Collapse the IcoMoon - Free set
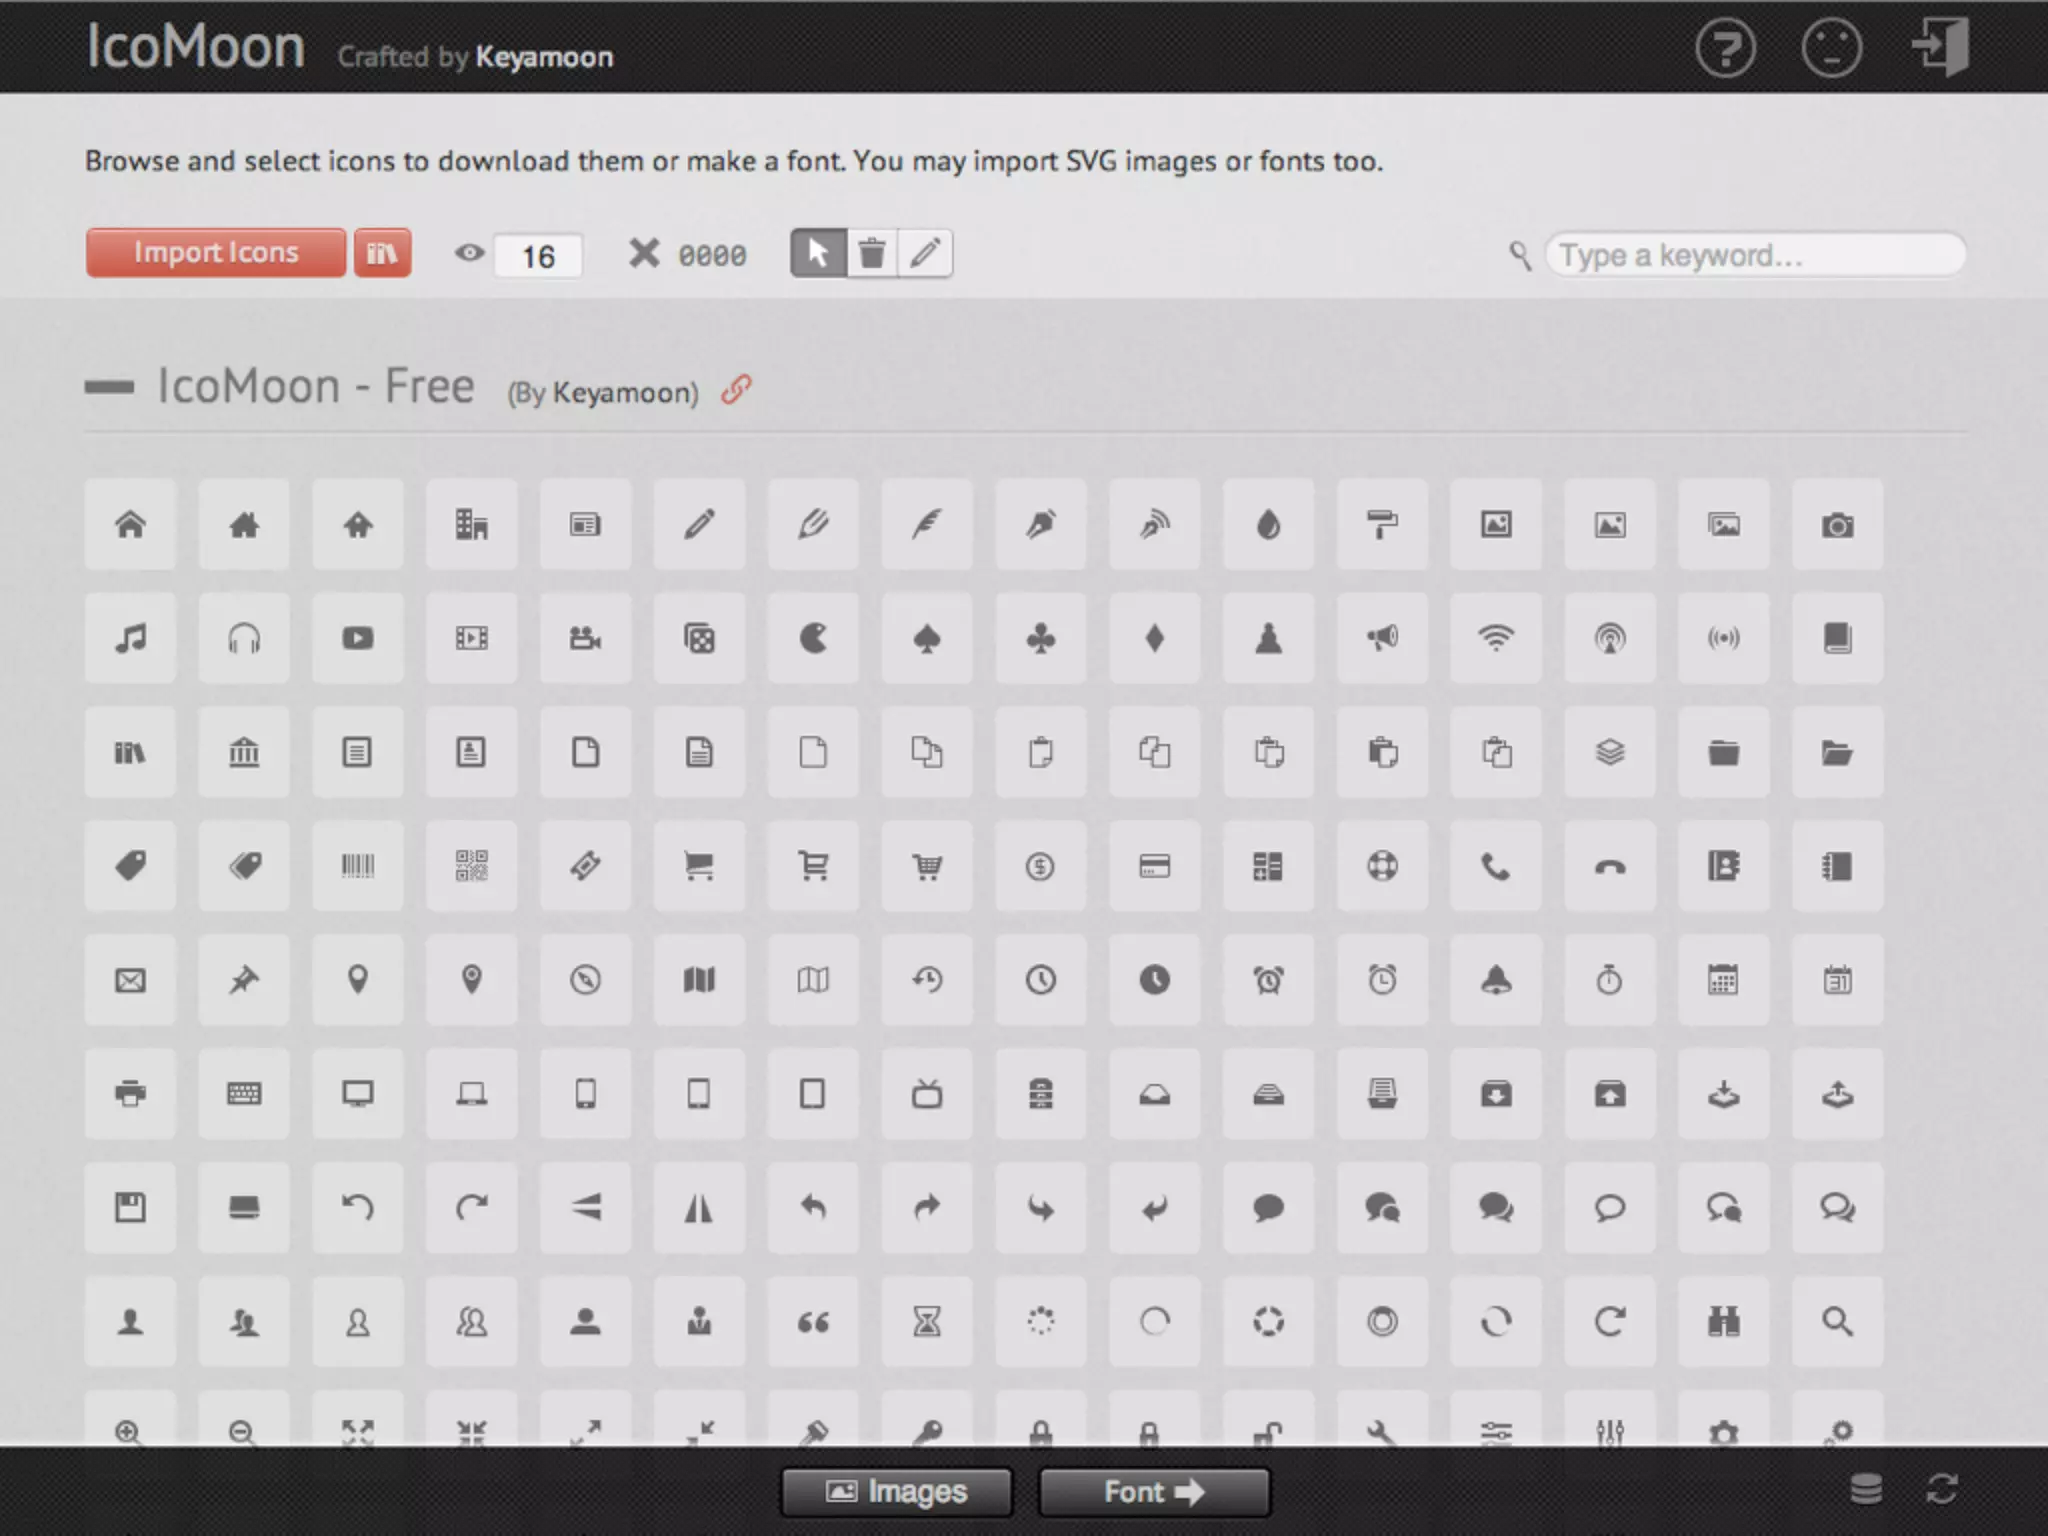 pos(109,387)
